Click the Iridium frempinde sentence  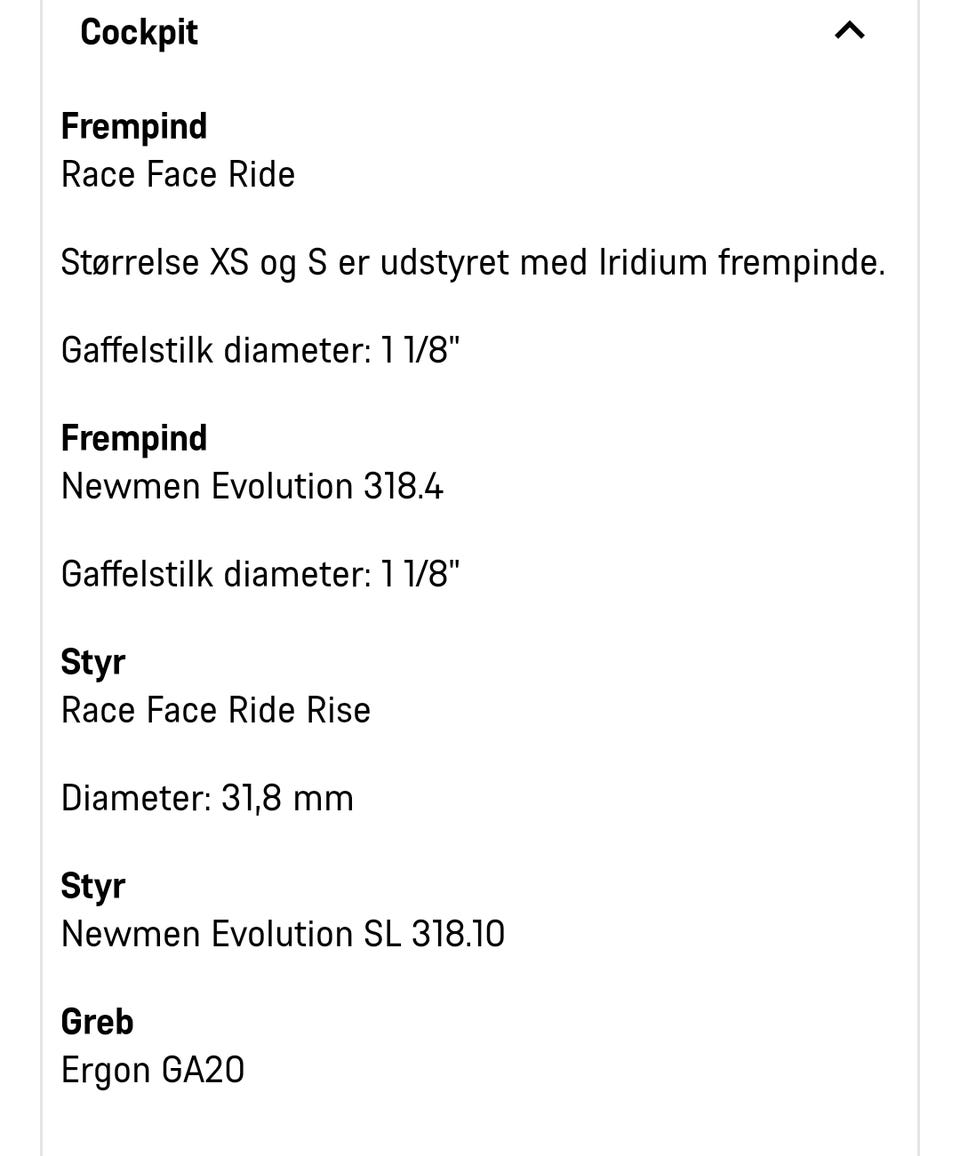(x=474, y=262)
